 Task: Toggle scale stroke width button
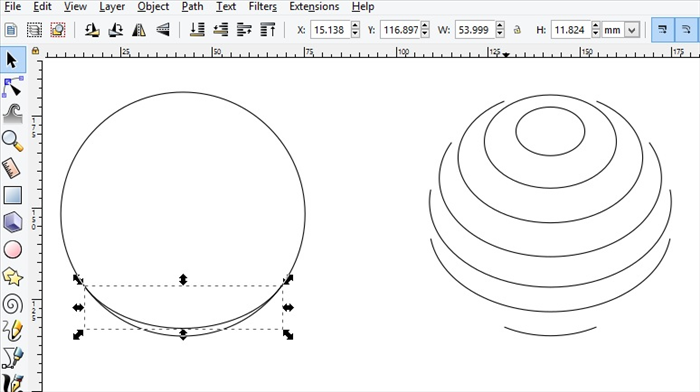pyautogui.click(x=662, y=30)
